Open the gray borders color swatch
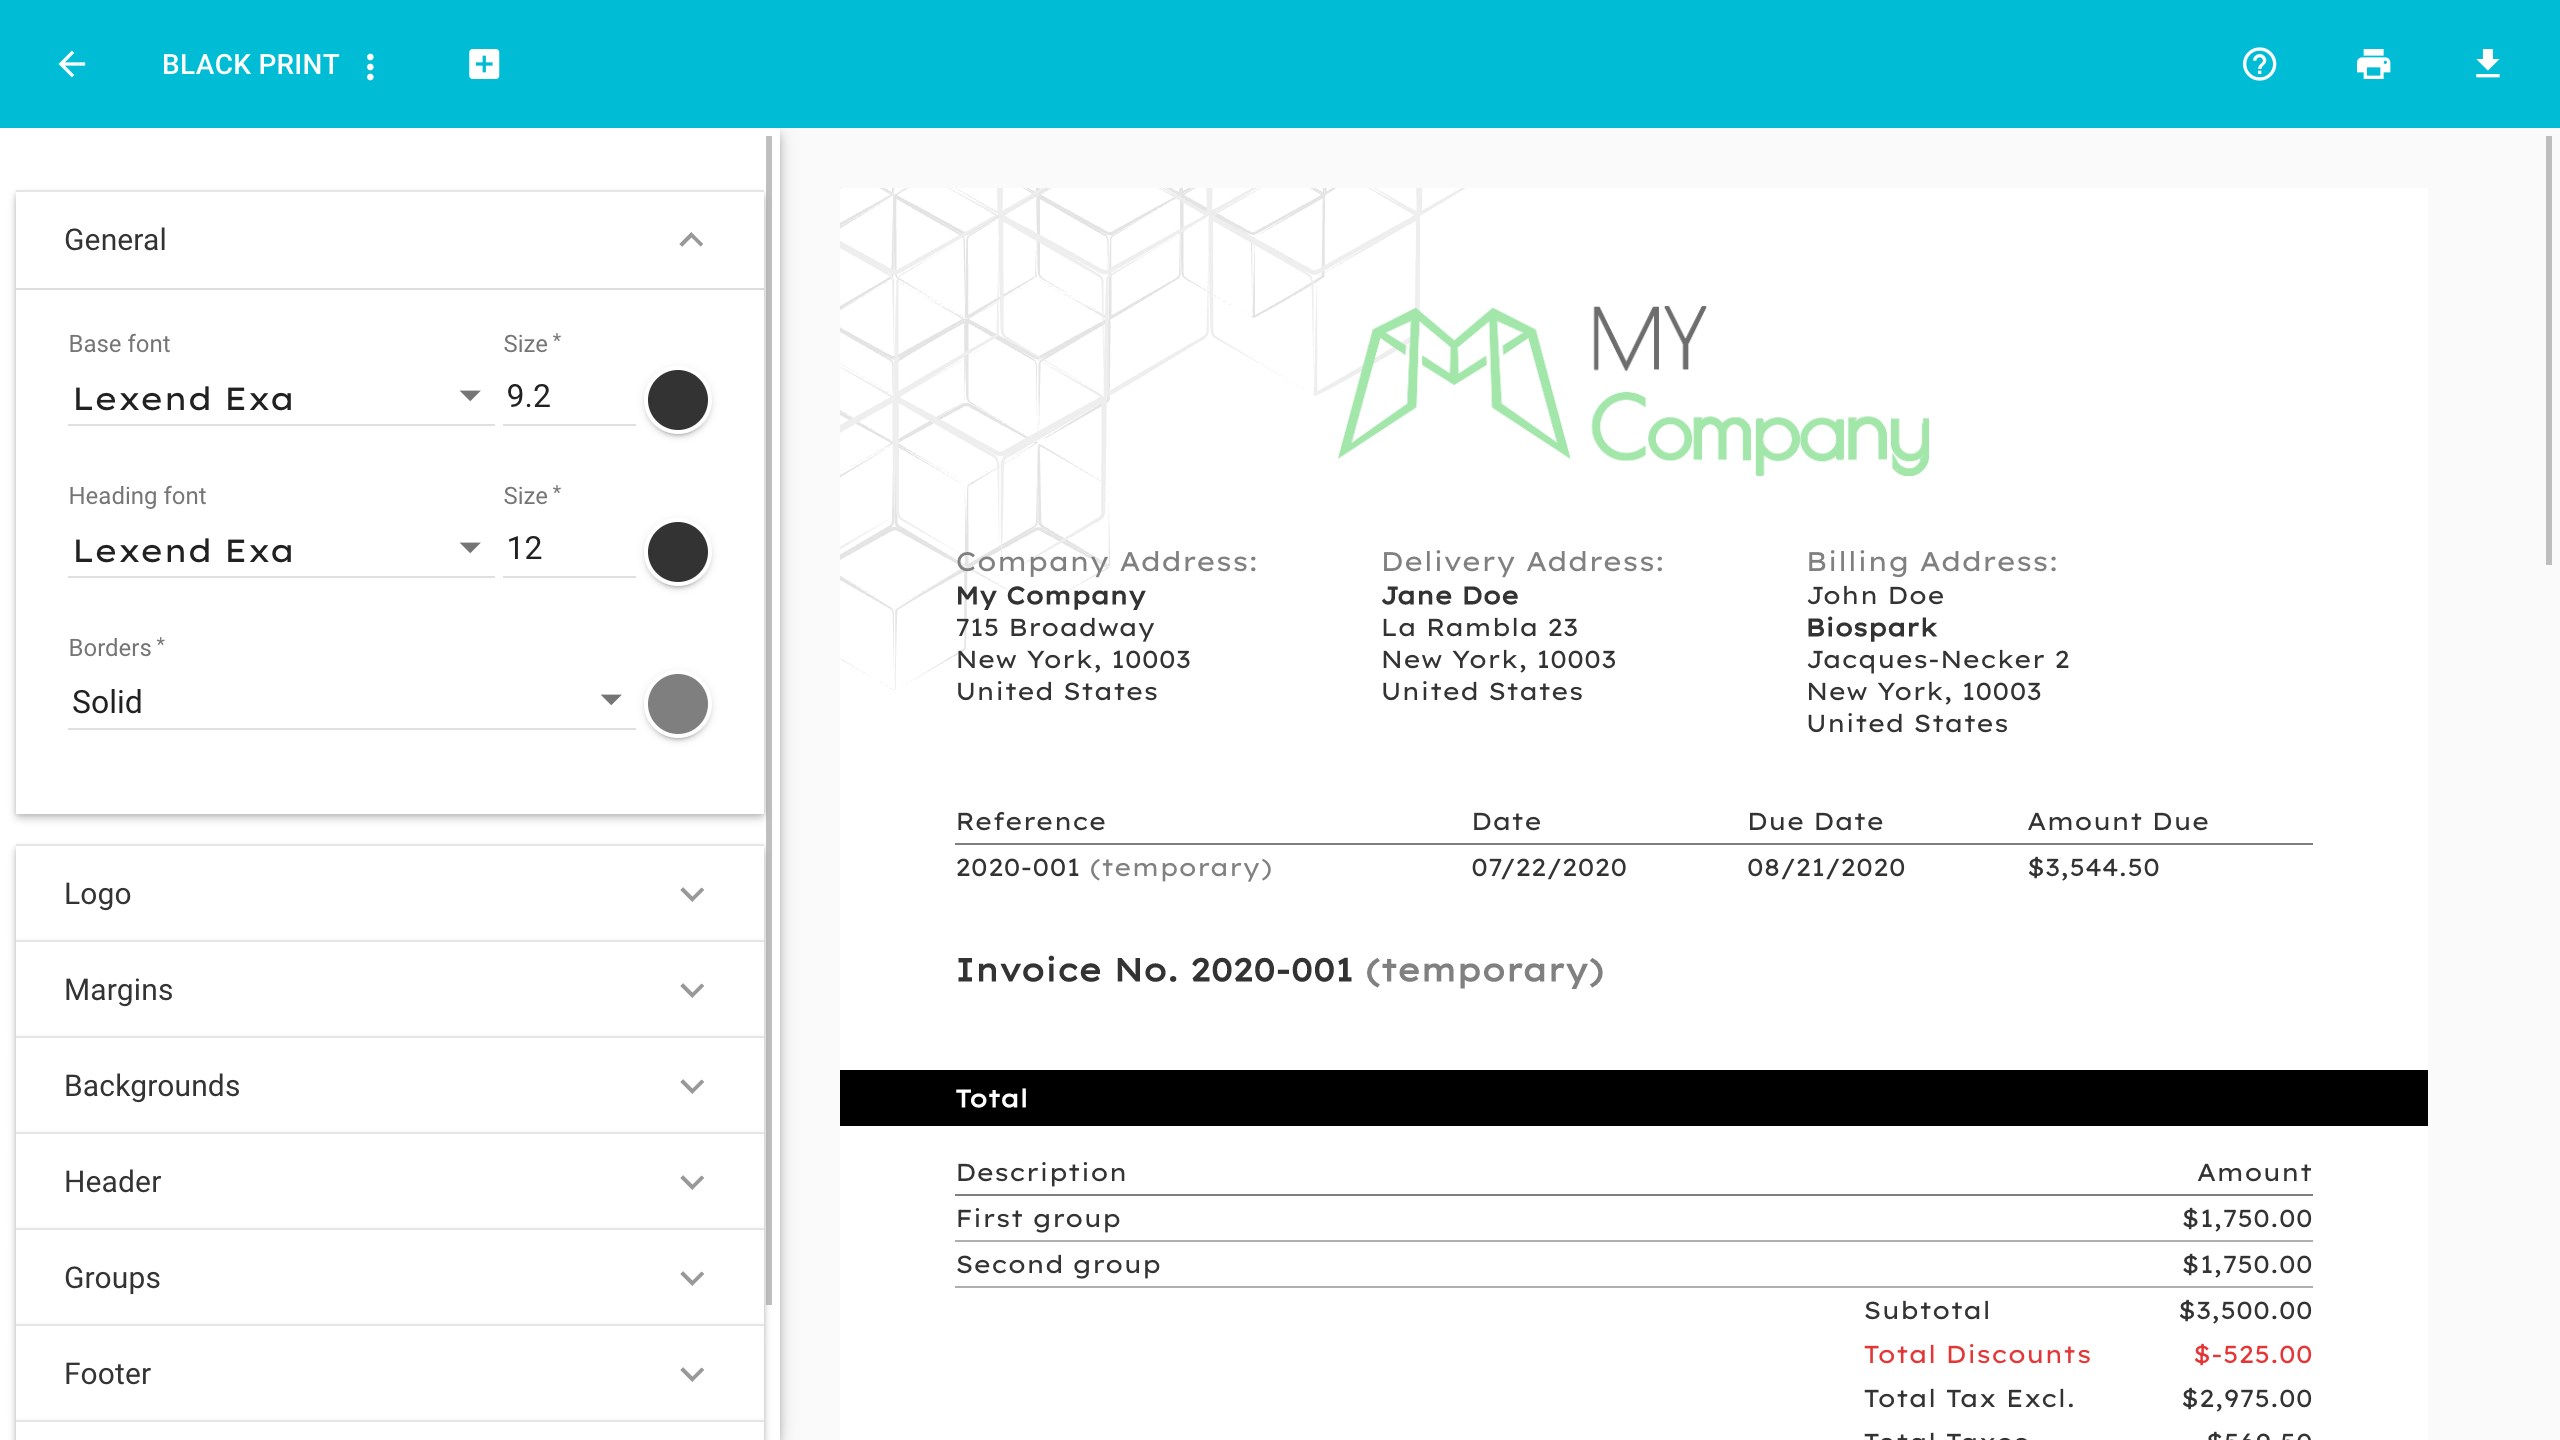 [678, 704]
